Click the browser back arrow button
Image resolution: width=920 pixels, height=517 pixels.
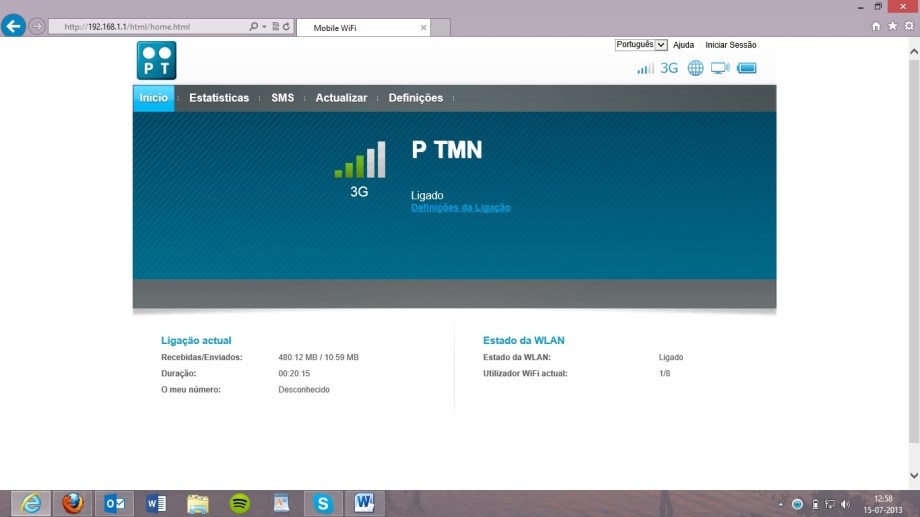point(14,26)
